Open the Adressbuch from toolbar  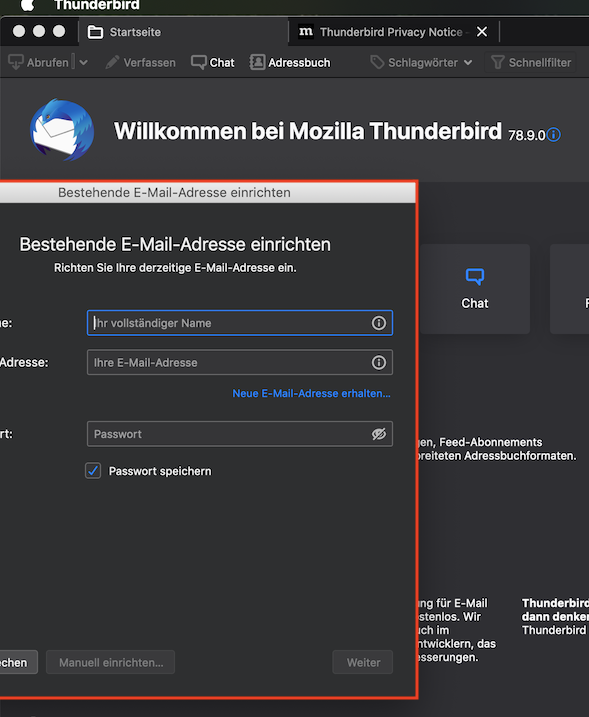tap(290, 62)
